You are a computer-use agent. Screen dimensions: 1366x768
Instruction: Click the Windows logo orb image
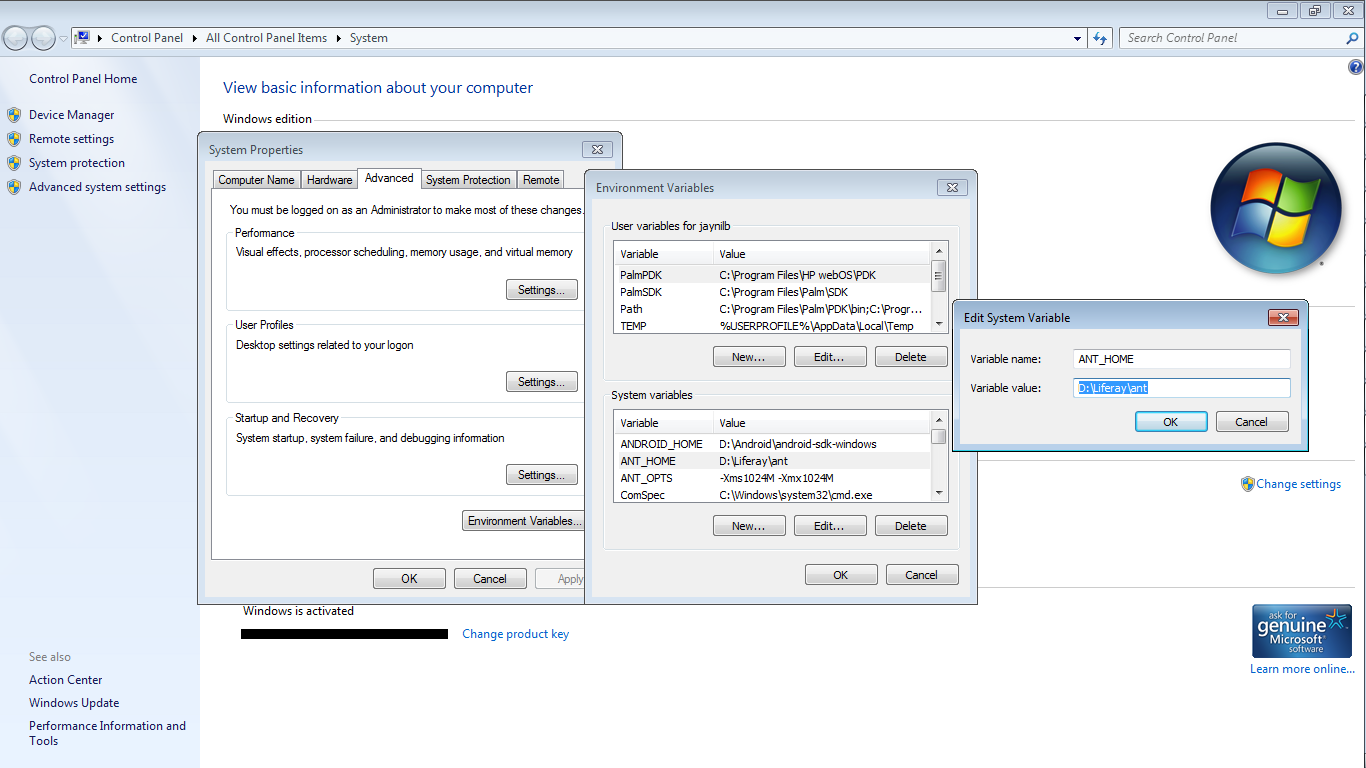pyautogui.click(x=1275, y=208)
